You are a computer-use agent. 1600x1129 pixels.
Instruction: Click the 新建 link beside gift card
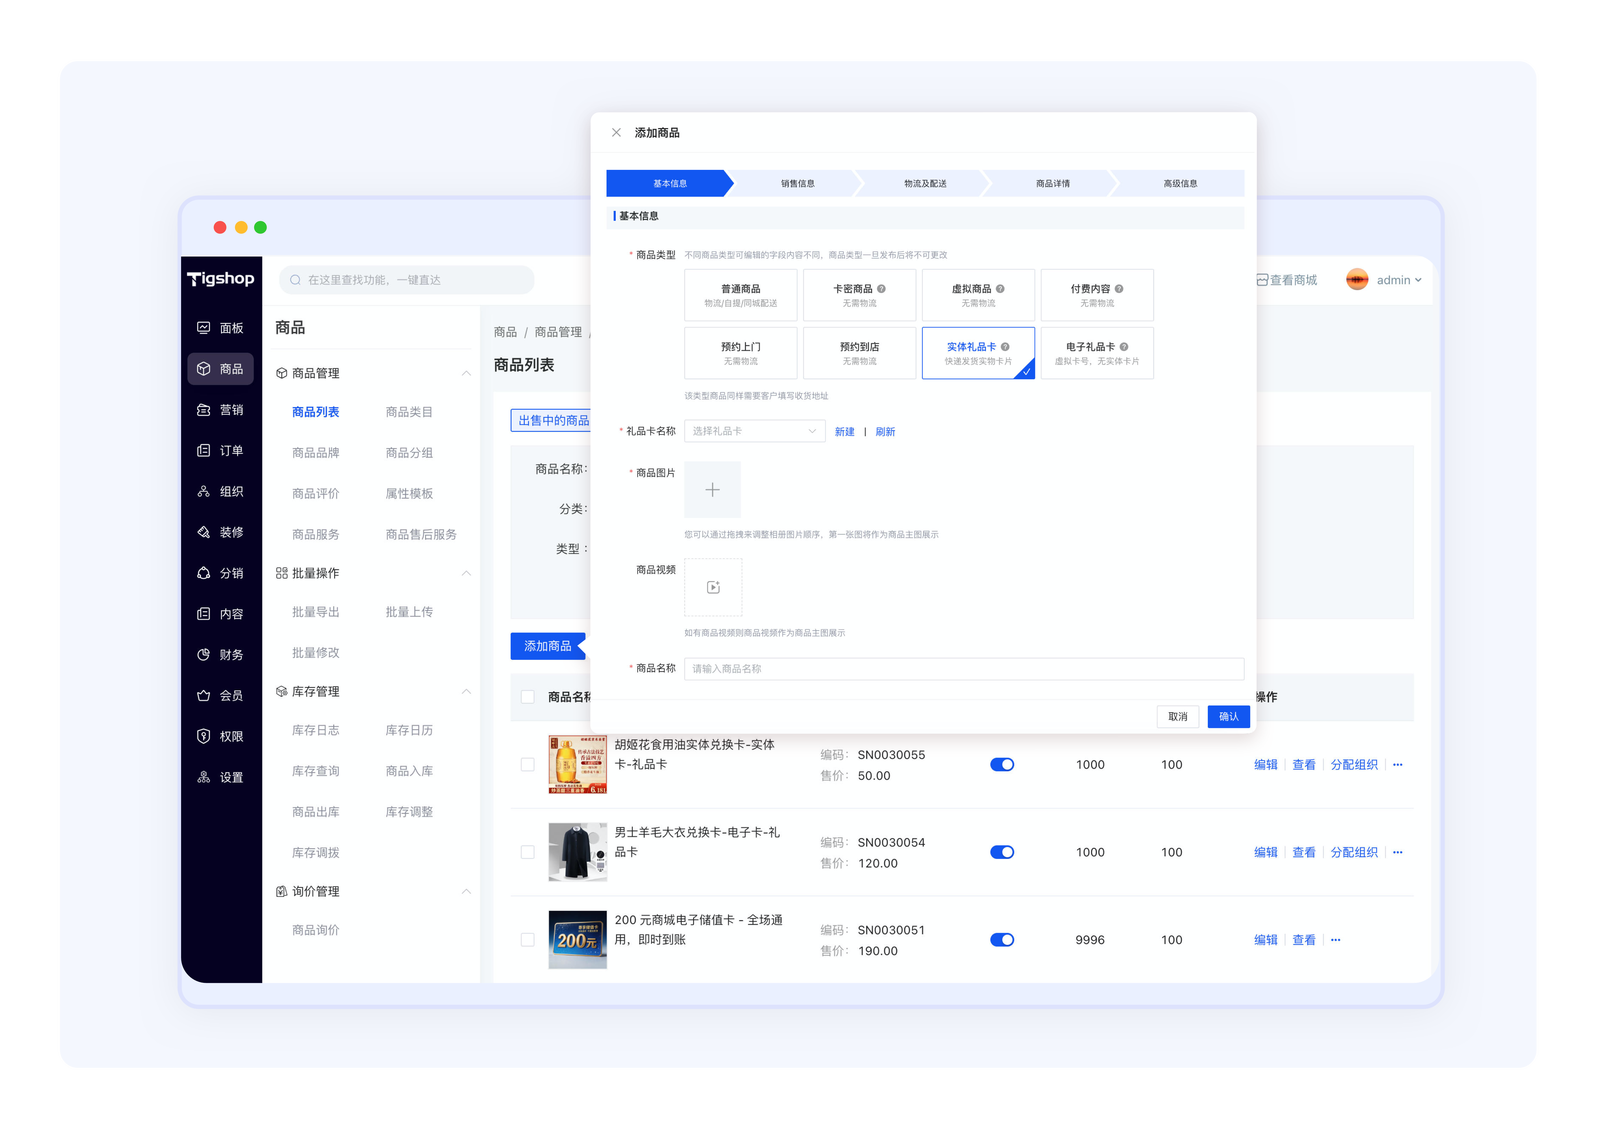845,432
